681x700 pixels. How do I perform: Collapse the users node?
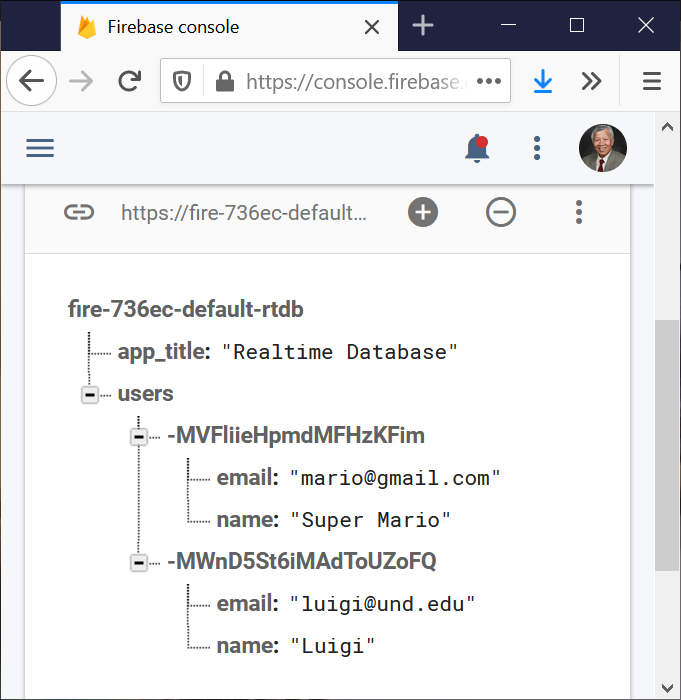click(90, 395)
